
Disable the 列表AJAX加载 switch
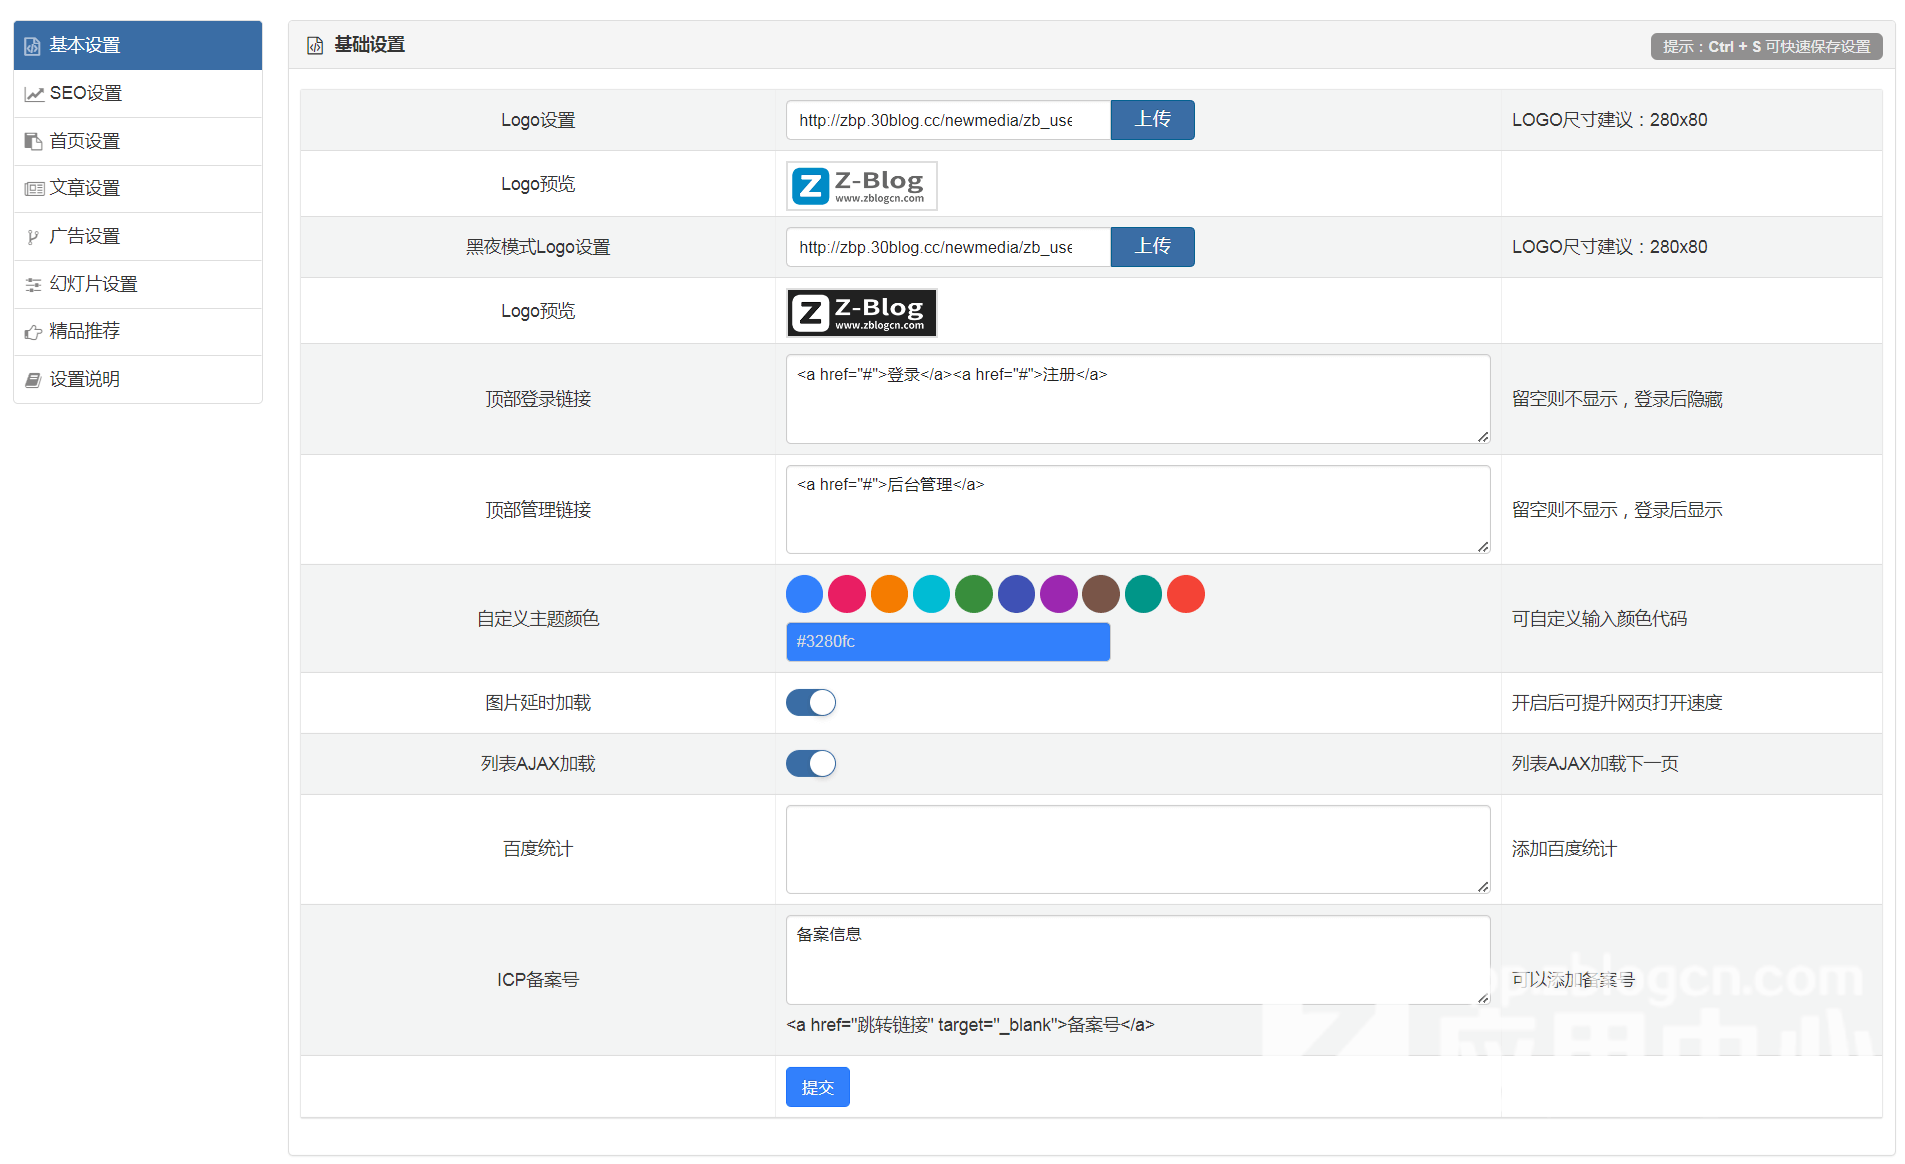click(x=810, y=764)
